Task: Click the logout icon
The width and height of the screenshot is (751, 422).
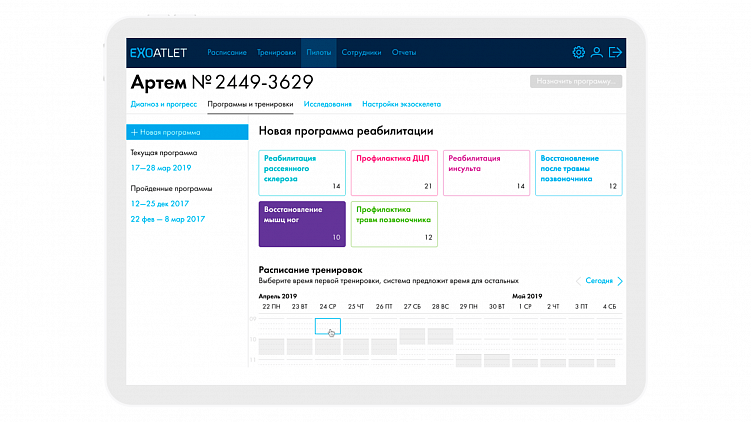Action: click(615, 52)
